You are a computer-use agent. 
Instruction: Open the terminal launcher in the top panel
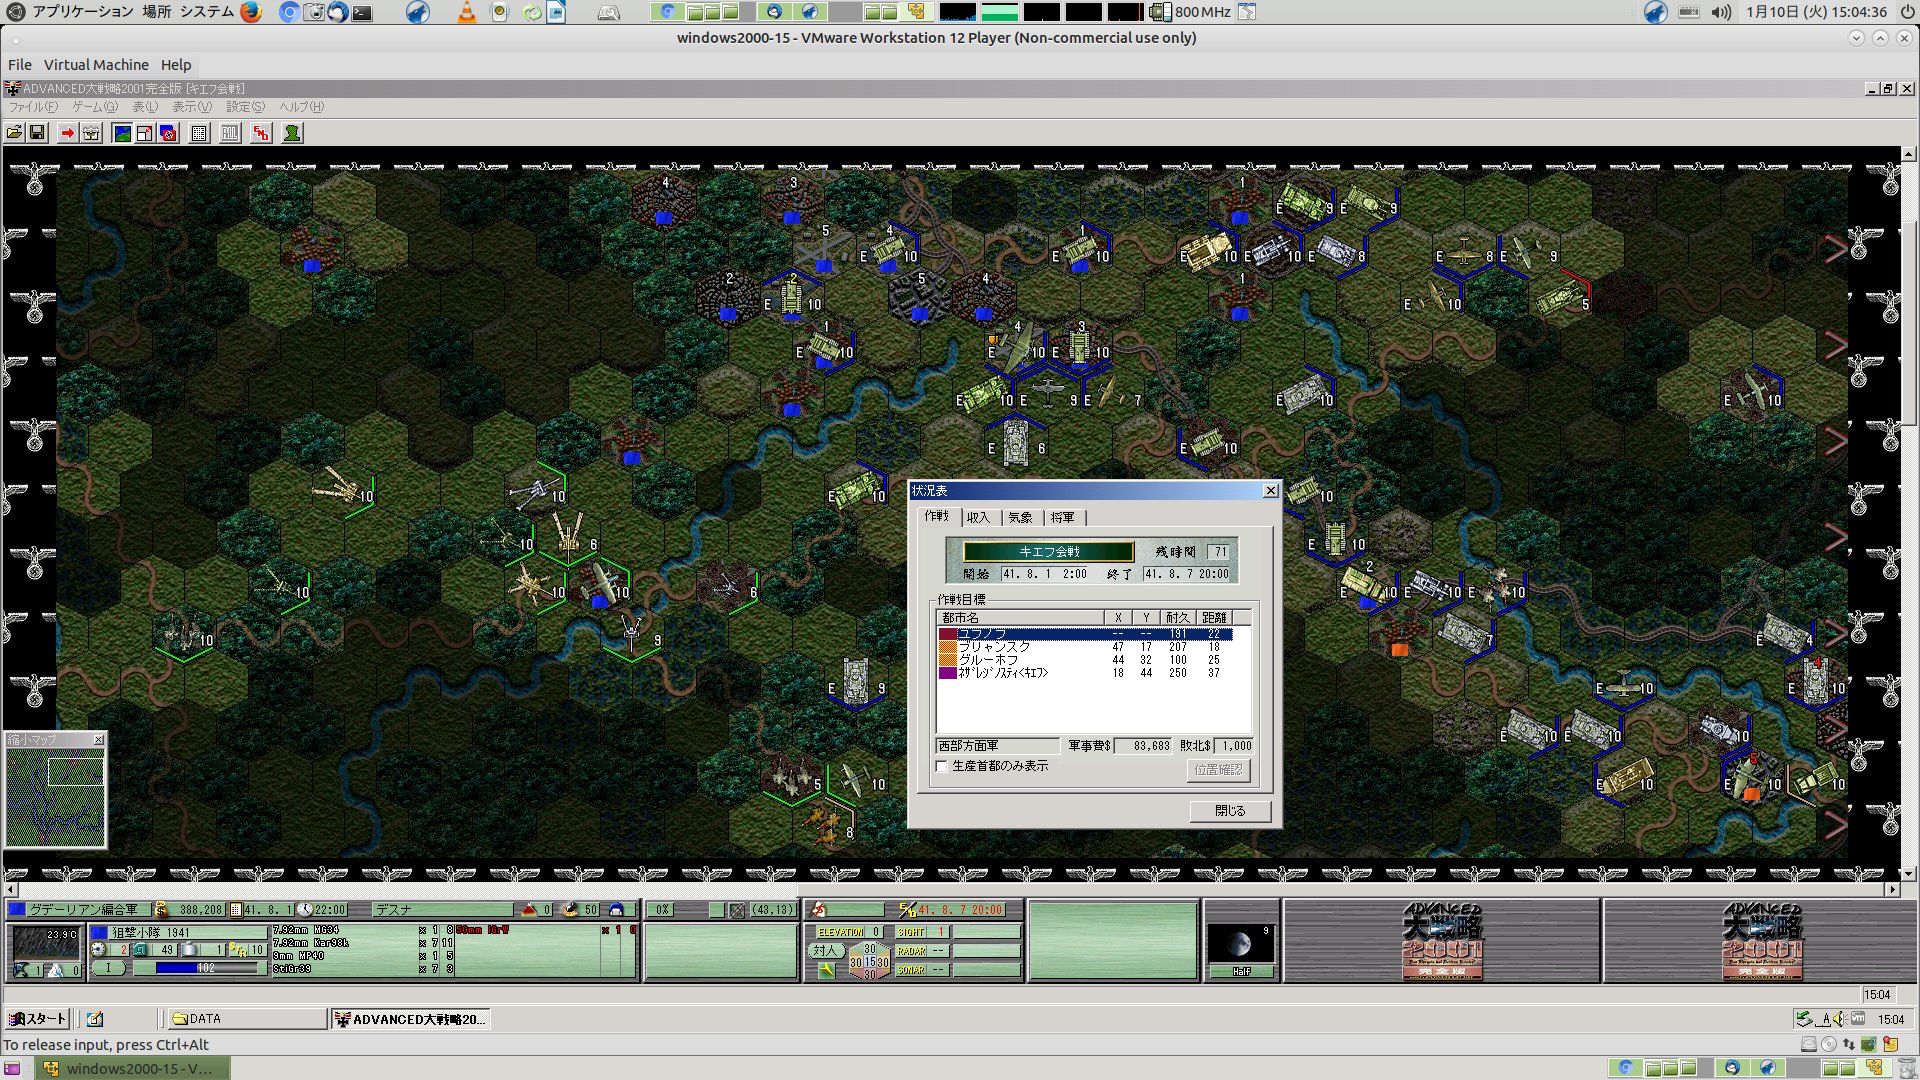click(x=362, y=12)
